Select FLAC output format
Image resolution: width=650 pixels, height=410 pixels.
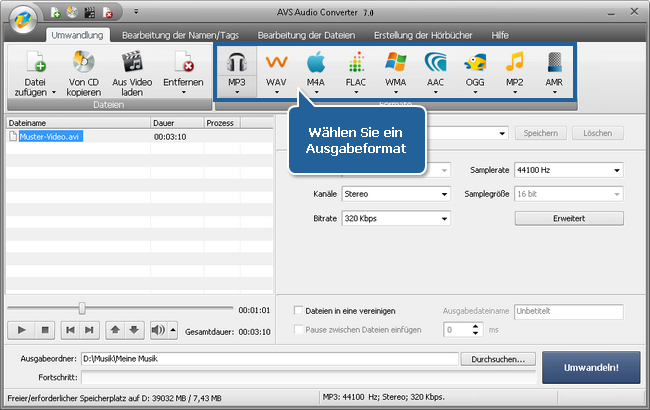tap(356, 71)
